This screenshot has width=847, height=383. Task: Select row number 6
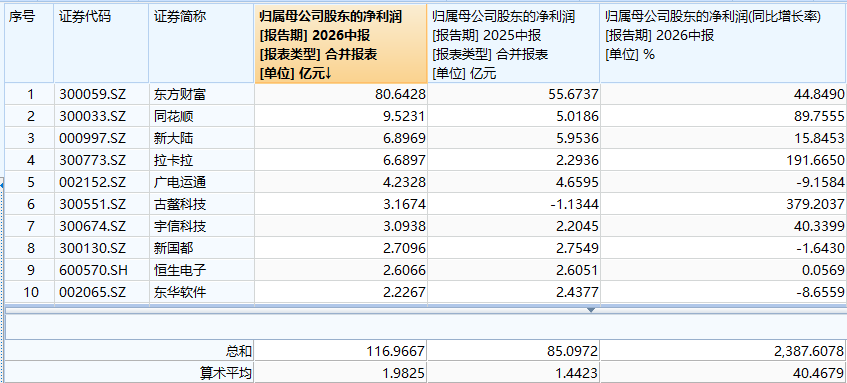[x=29, y=204]
